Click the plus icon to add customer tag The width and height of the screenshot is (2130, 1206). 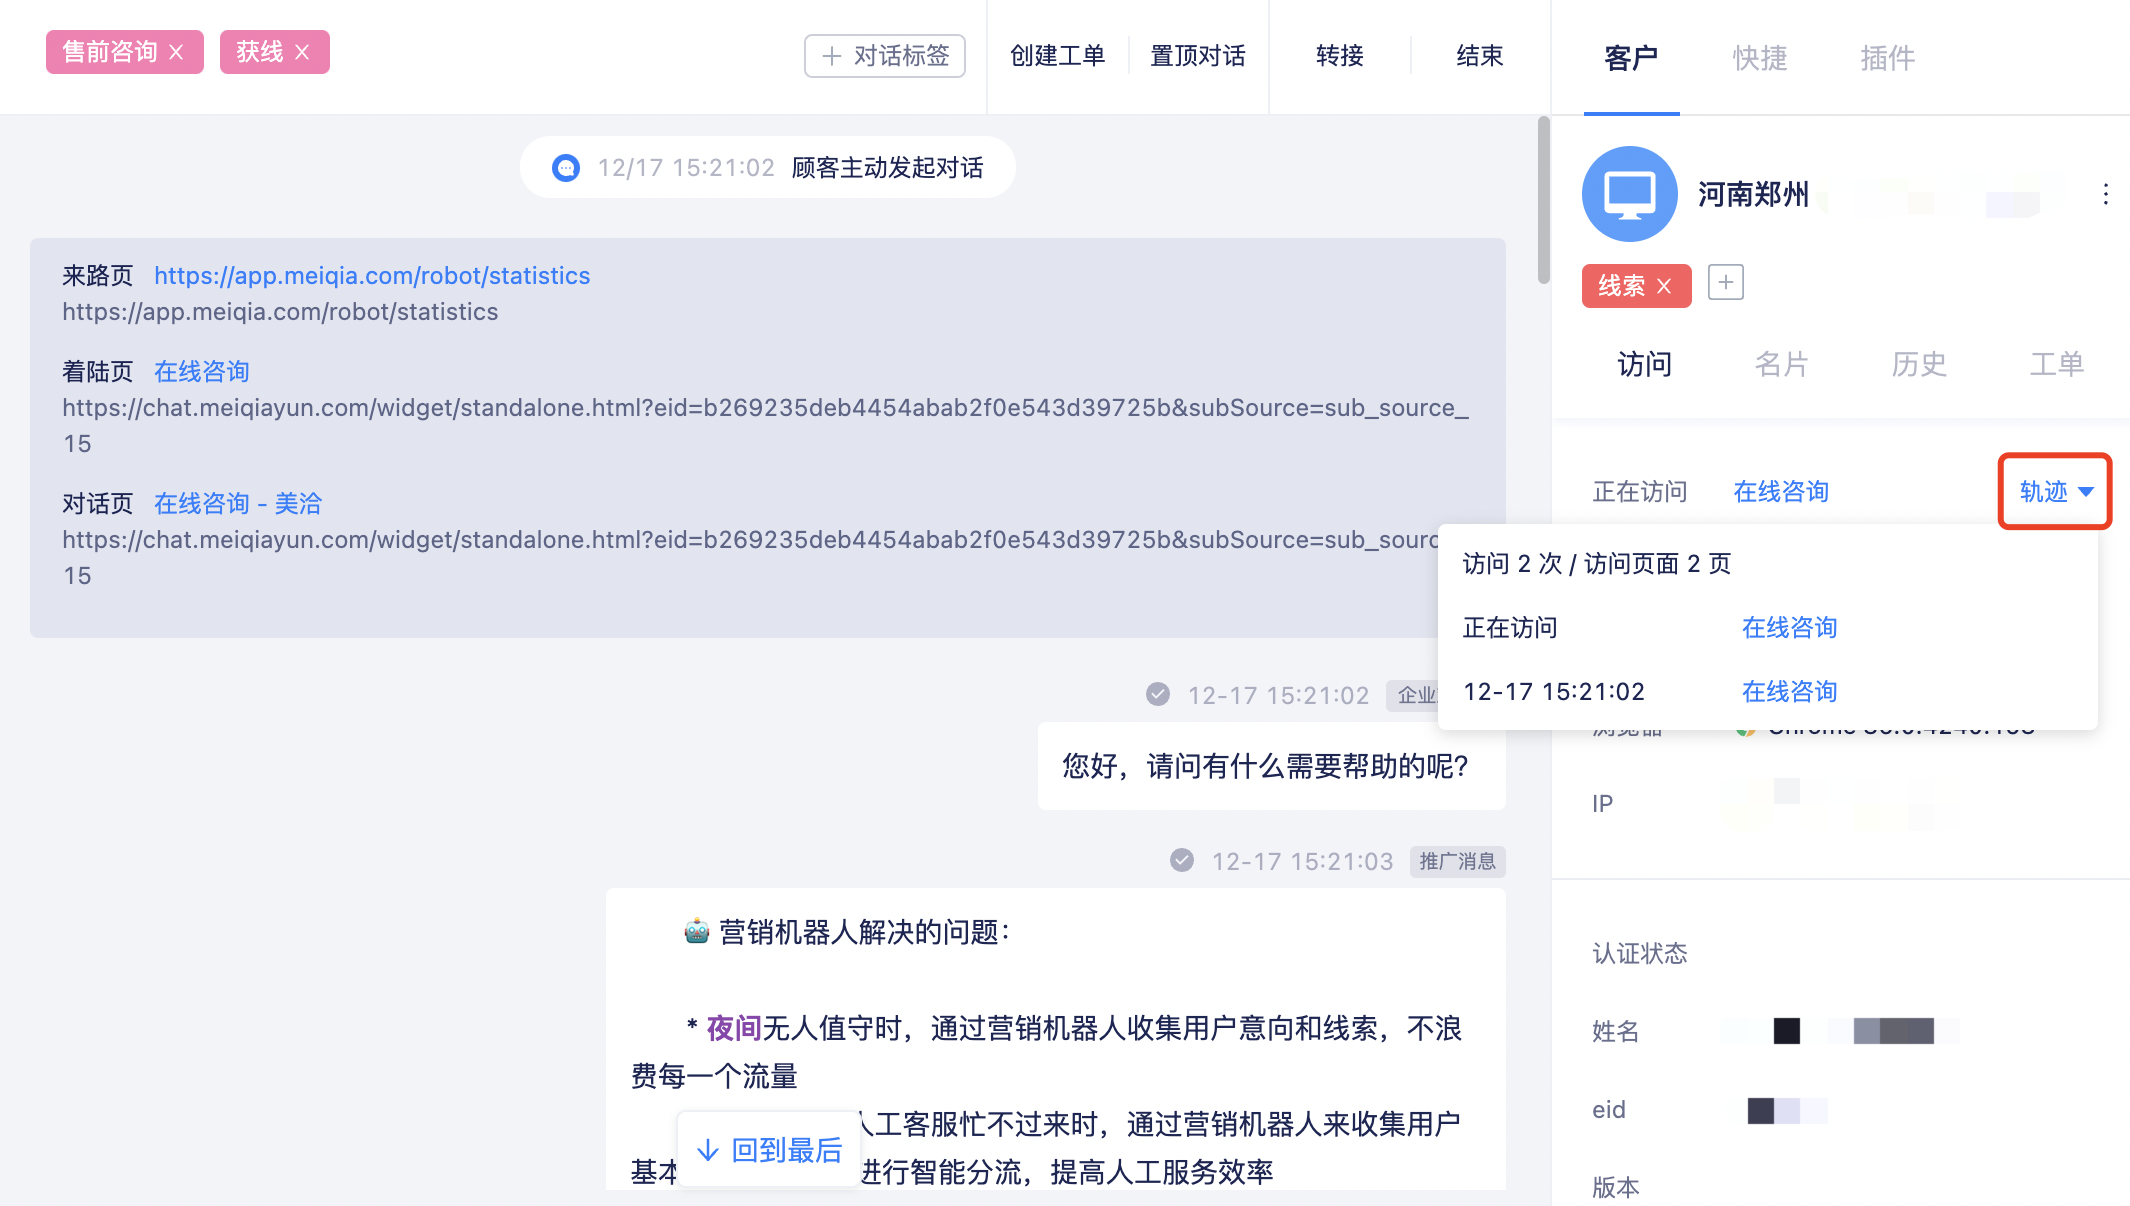tap(1725, 283)
